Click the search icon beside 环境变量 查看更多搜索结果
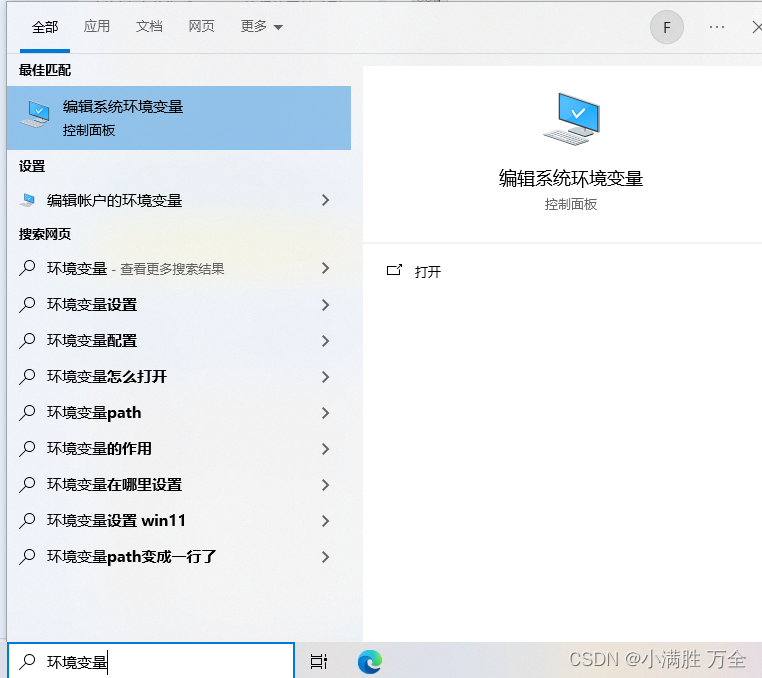The width and height of the screenshot is (762, 678). [x=27, y=268]
